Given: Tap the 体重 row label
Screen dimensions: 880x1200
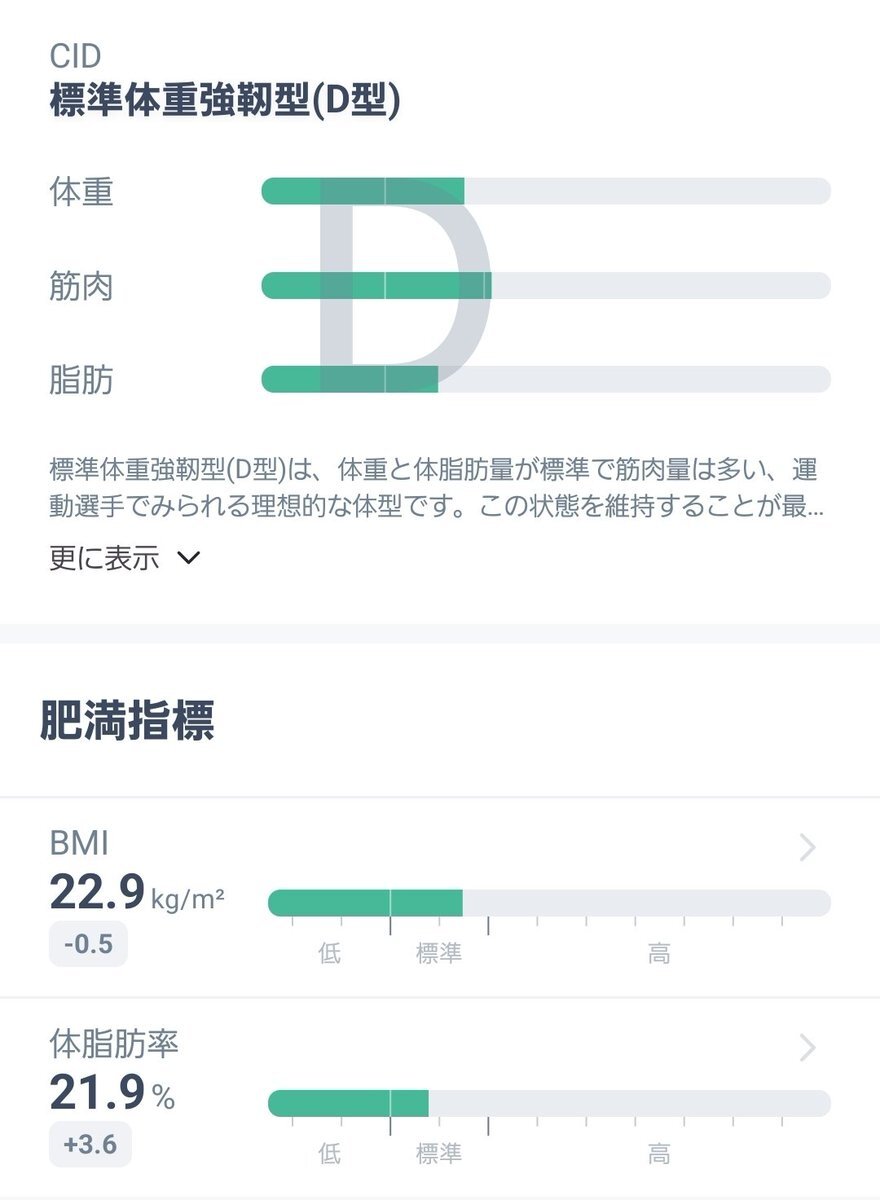Looking at the screenshot, I should [x=81, y=191].
